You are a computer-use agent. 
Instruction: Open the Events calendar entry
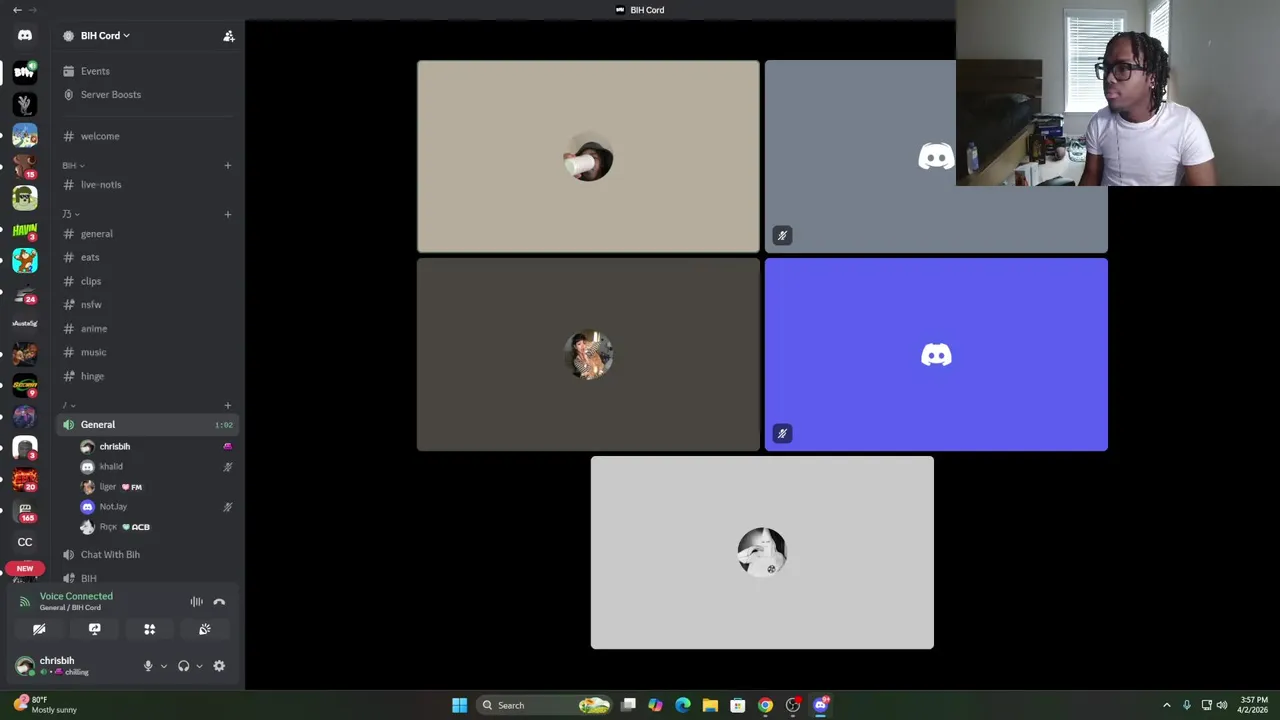tap(95, 71)
